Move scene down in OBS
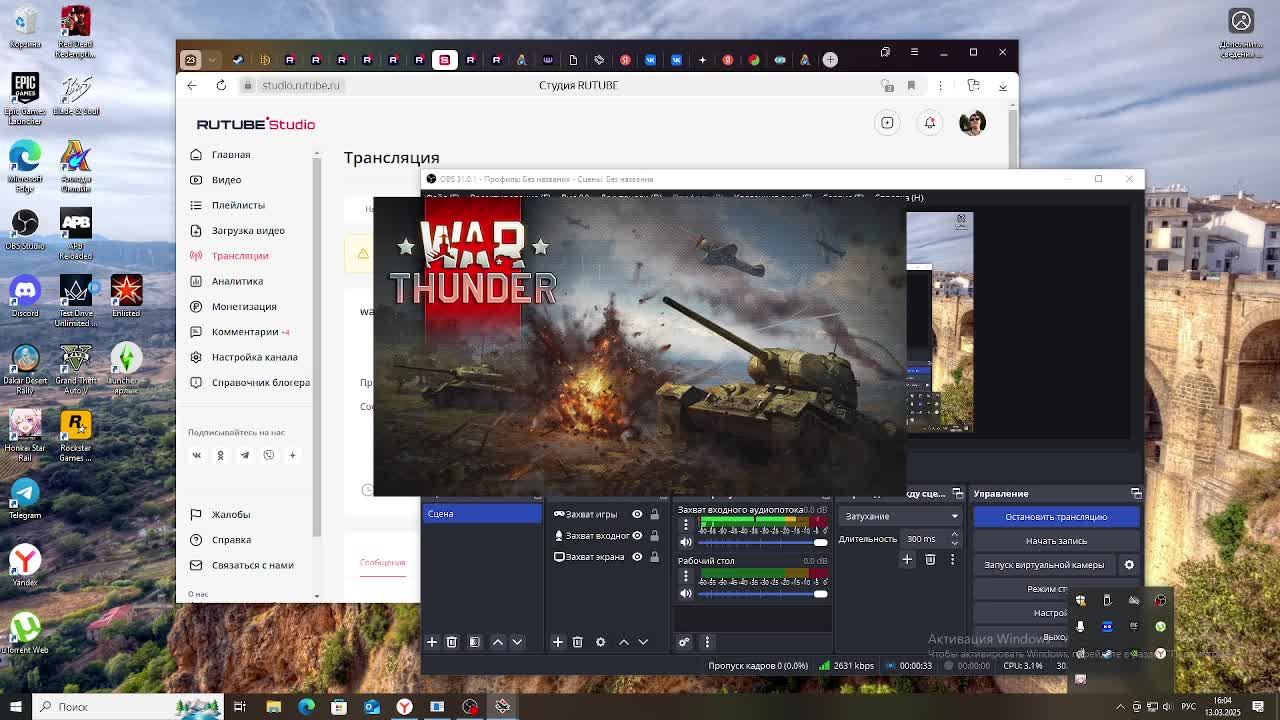The width and height of the screenshot is (1280, 720). 517,642
